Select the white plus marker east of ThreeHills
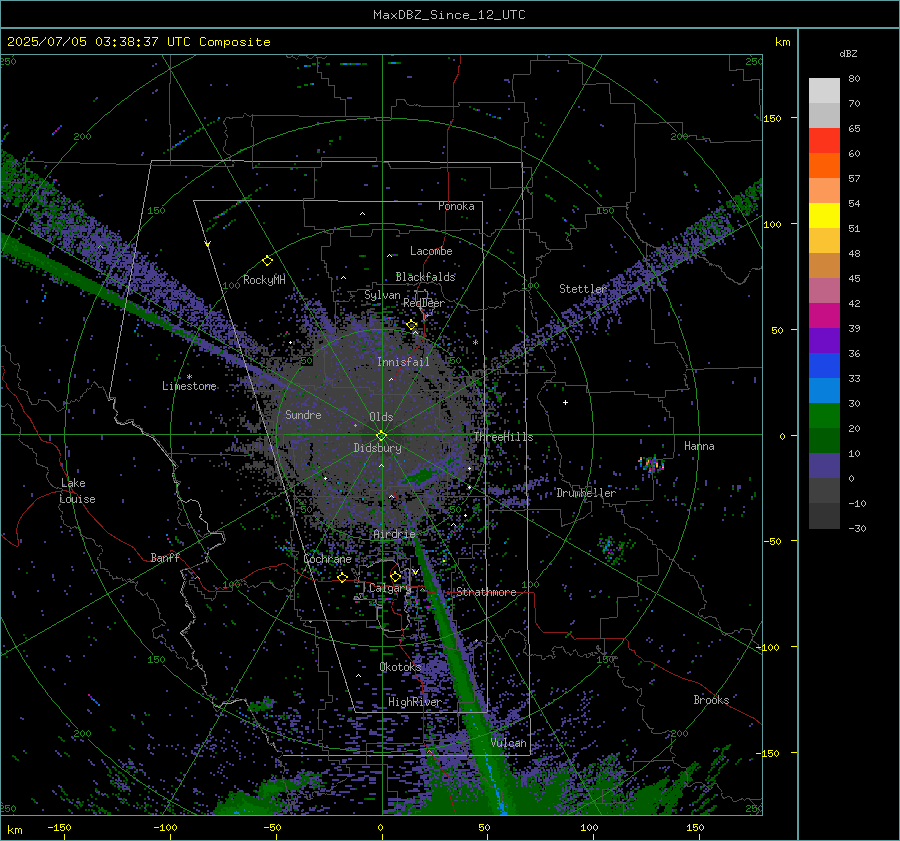The width and height of the screenshot is (900, 841). pyautogui.click(x=565, y=402)
